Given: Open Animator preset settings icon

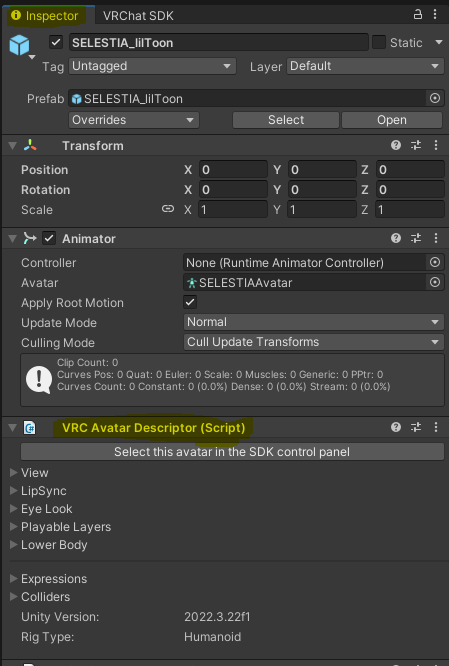Looking at the screenshot, I should pos(416,238).
